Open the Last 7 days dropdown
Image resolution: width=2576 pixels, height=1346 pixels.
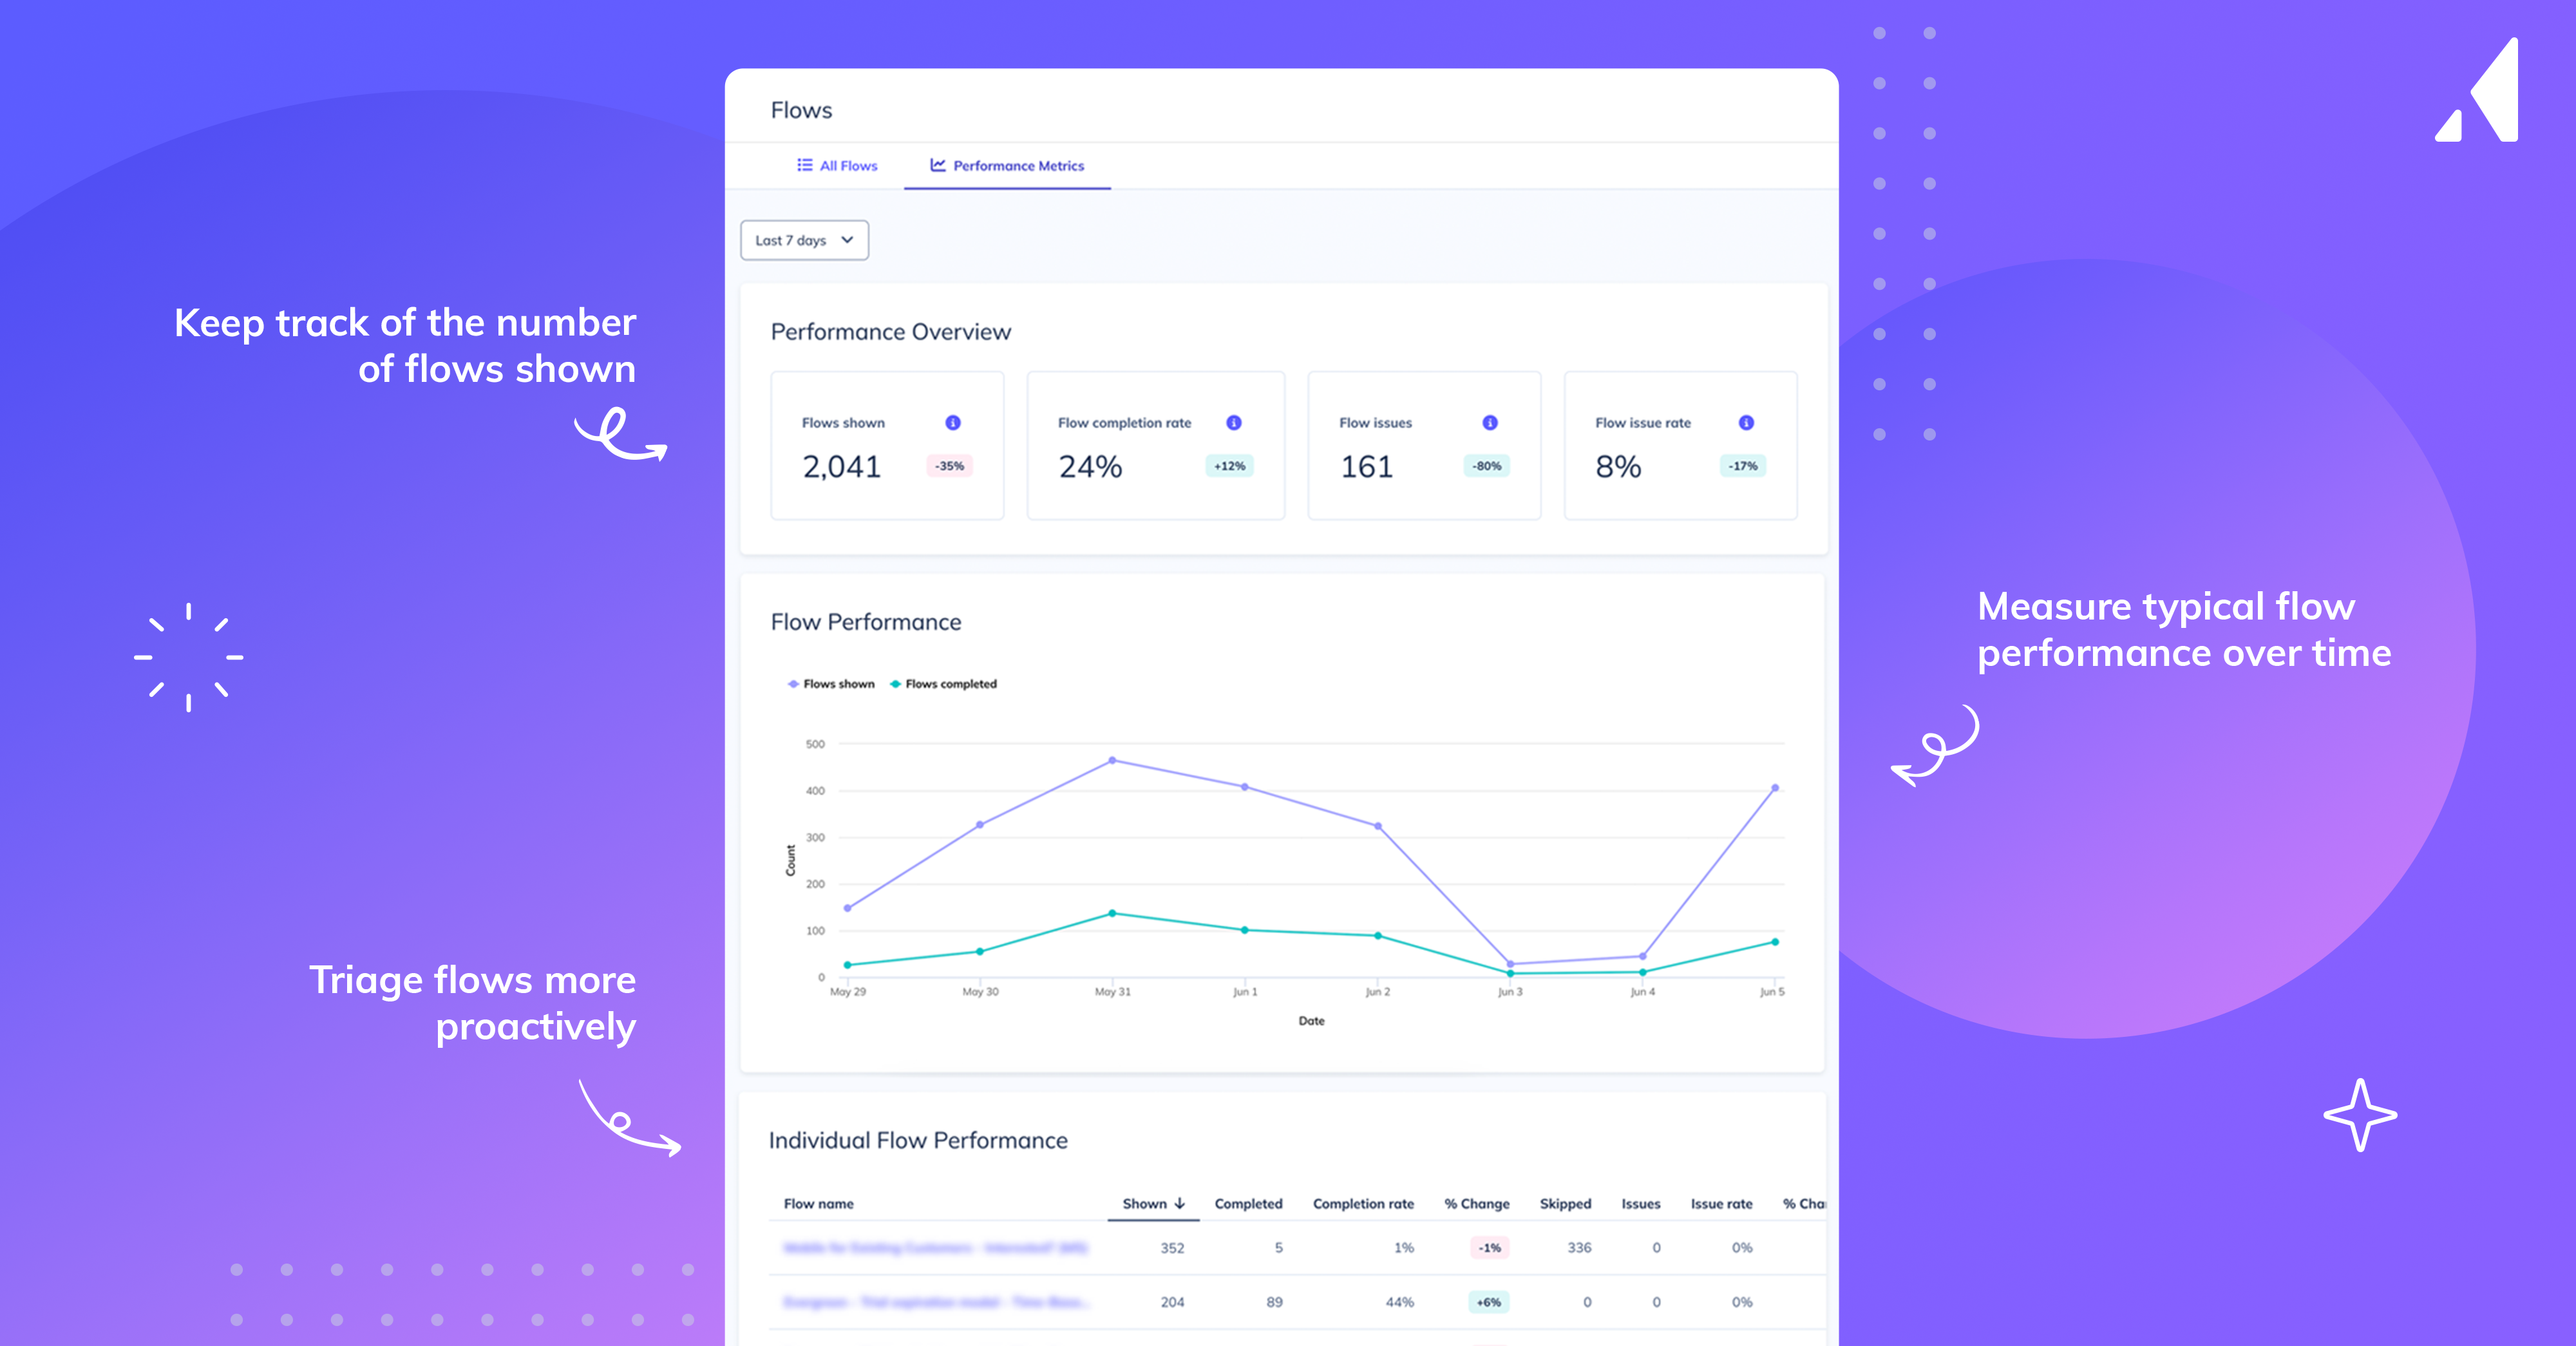coord(804,240)
